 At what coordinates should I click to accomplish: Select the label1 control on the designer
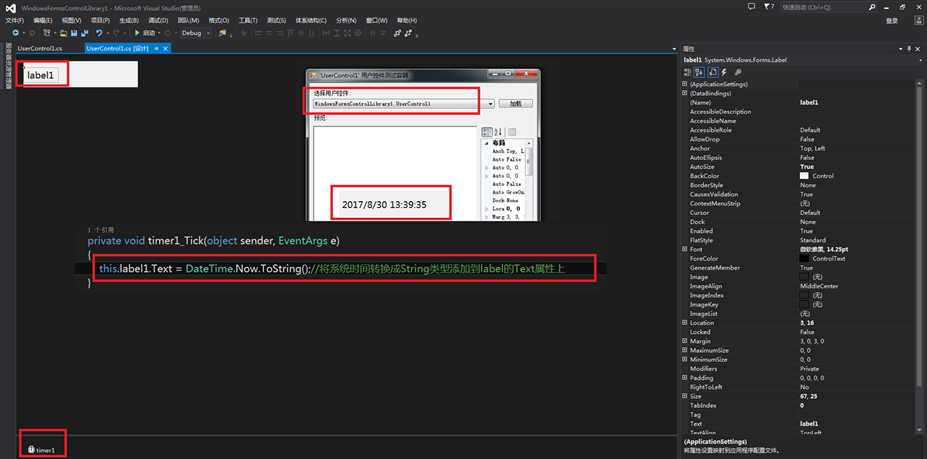[40, 75]
